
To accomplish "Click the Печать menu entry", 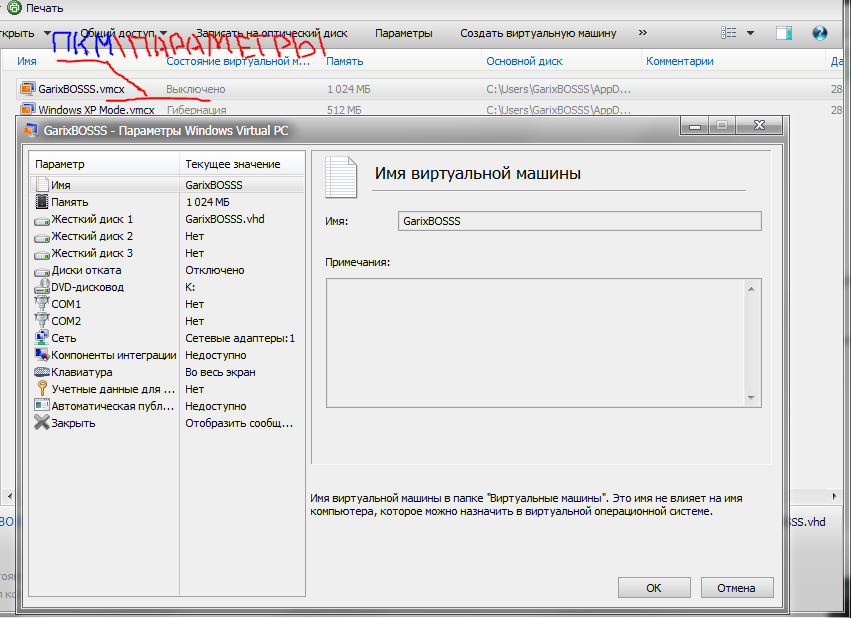I will pyautogui.click(x=45, y=8).
